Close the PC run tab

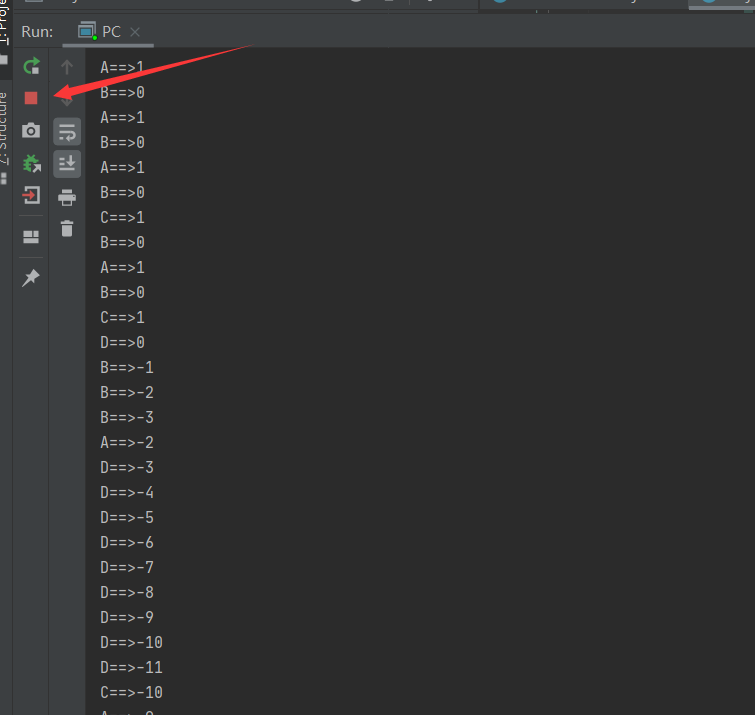coord(135,32)
